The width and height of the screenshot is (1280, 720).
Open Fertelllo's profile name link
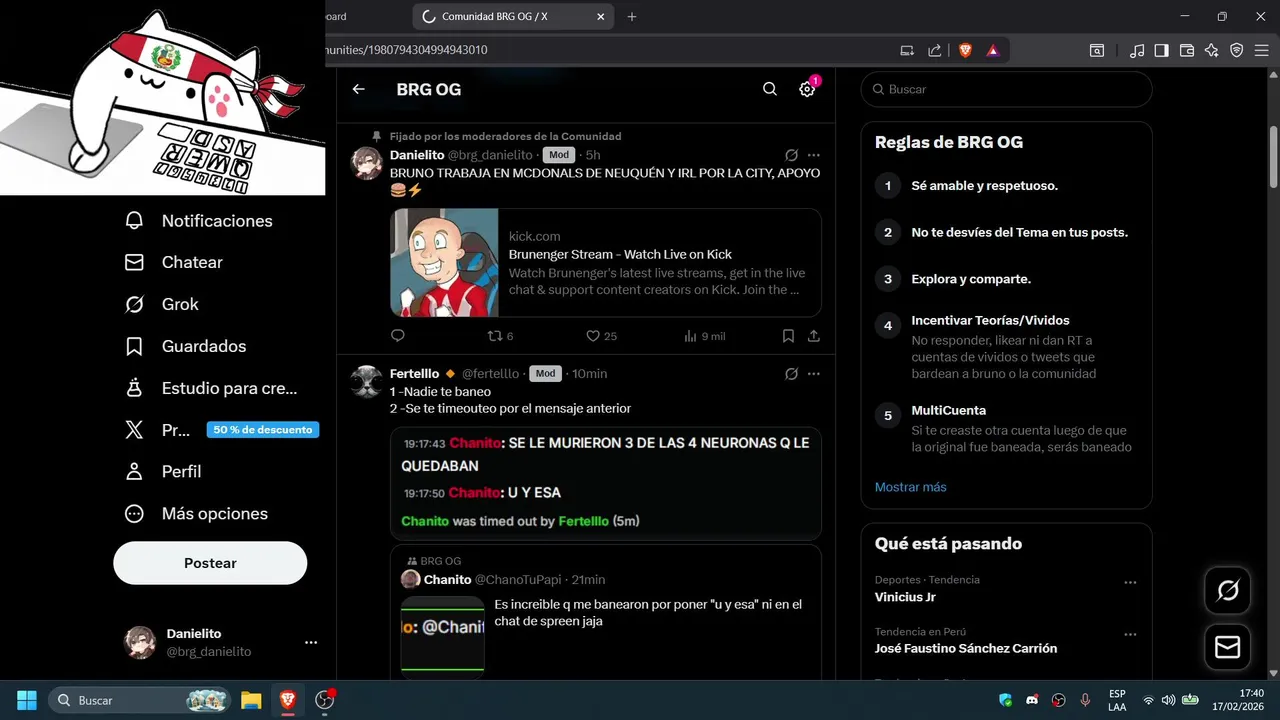pyautogui.click(x=414, y=373)
